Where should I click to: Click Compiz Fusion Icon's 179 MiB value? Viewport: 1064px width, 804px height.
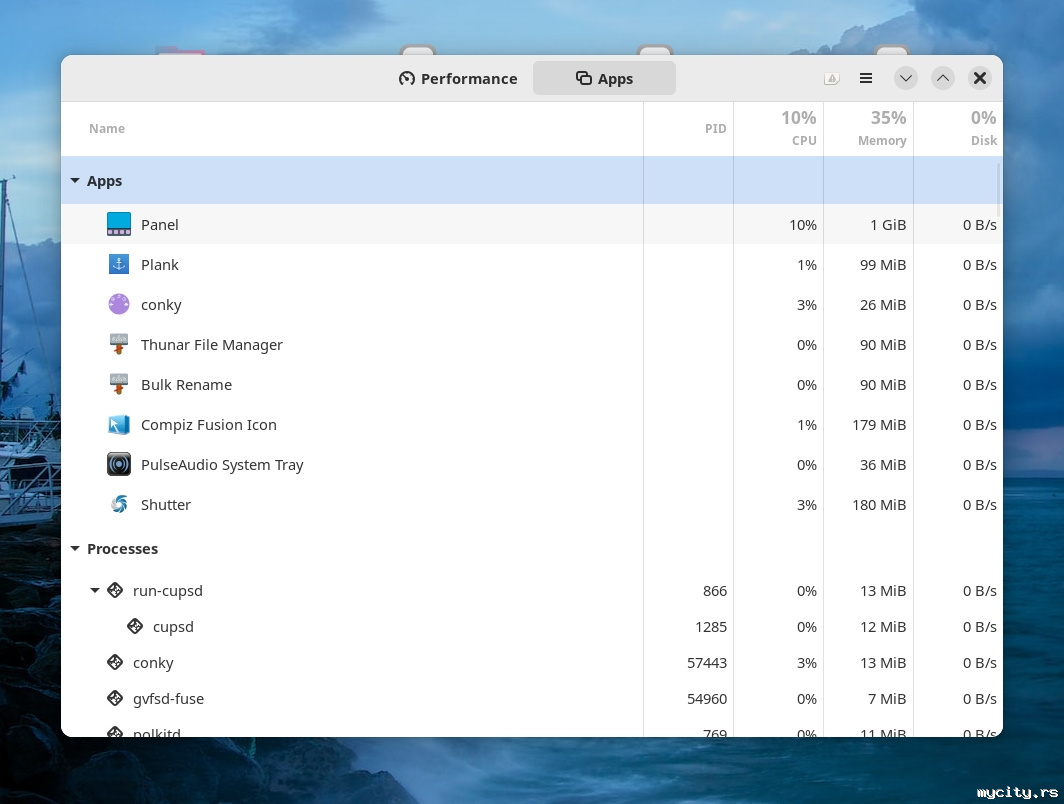[x=879, y=425]
